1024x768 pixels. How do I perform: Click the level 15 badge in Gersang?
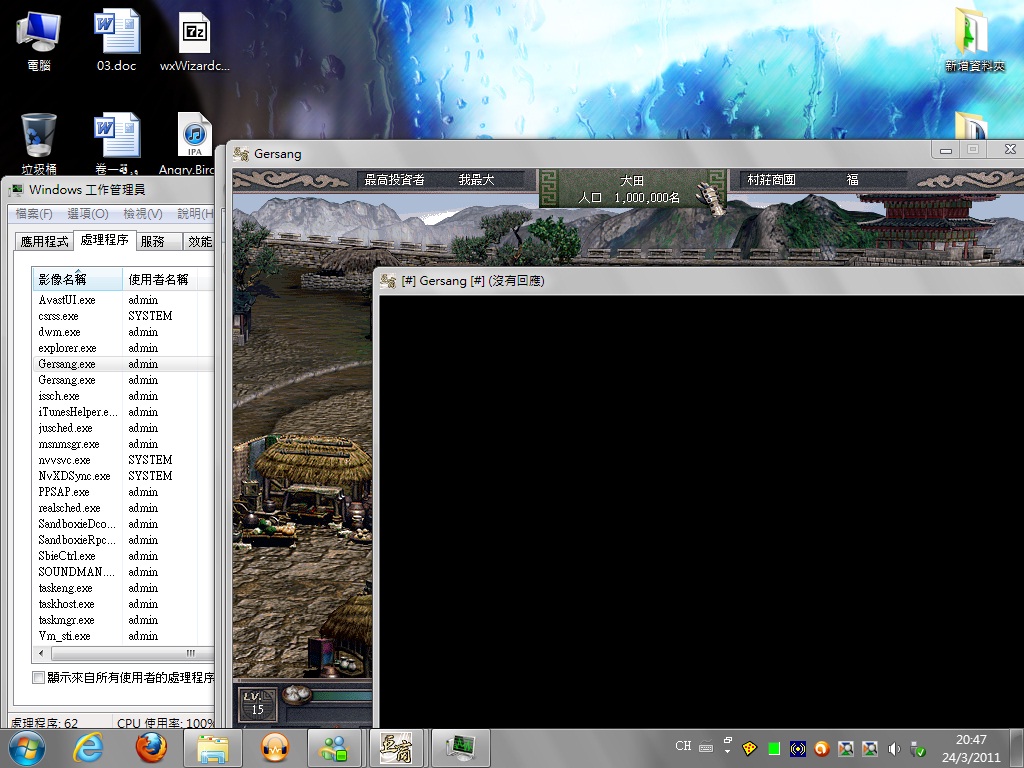pyautogui.click(x=257, y=705)
